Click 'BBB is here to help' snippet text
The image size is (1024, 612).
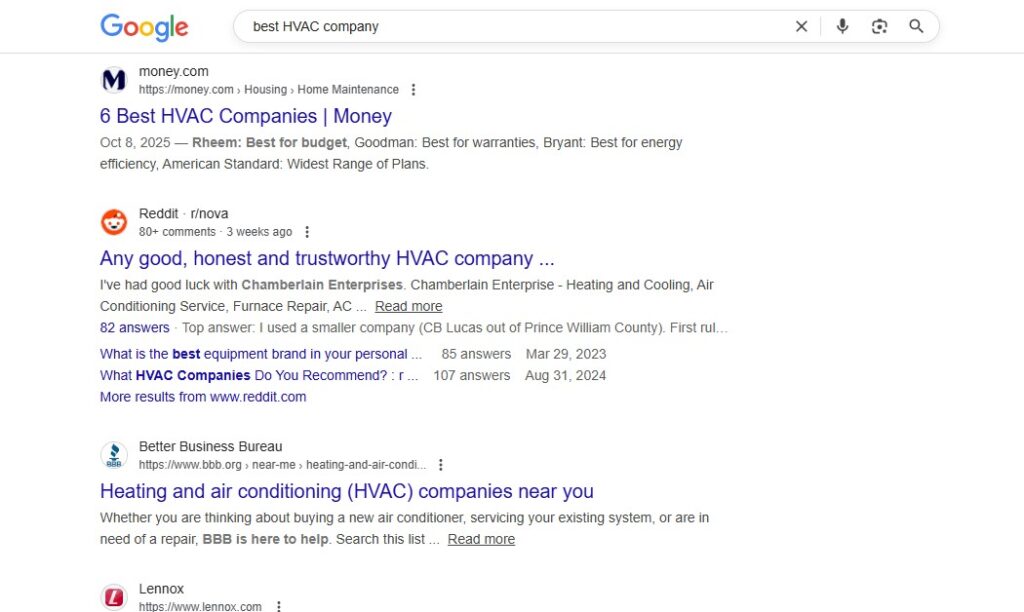point(265,540)
